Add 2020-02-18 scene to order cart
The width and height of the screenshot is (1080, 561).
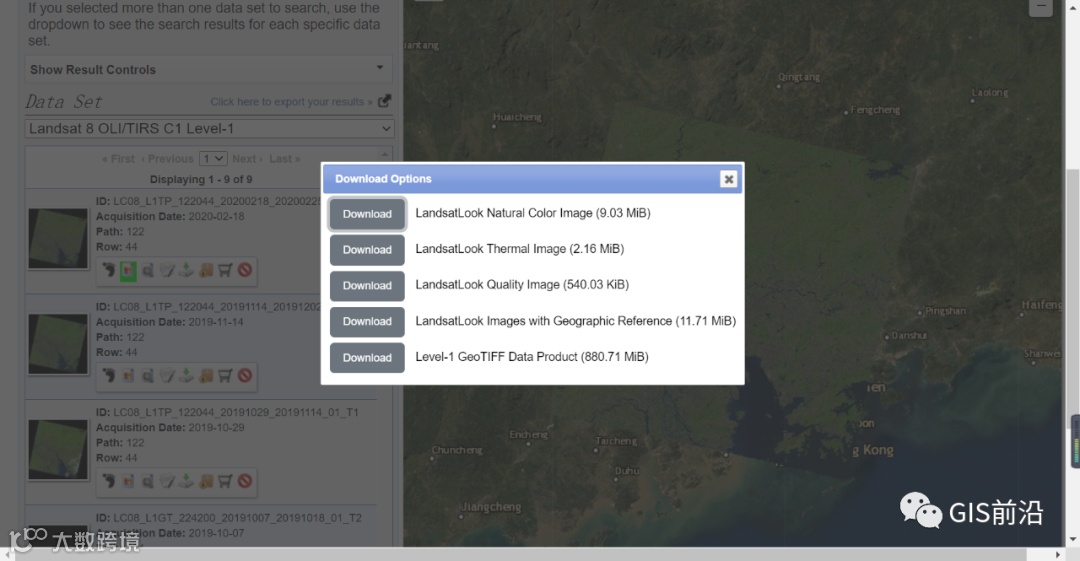click(225, 270)
